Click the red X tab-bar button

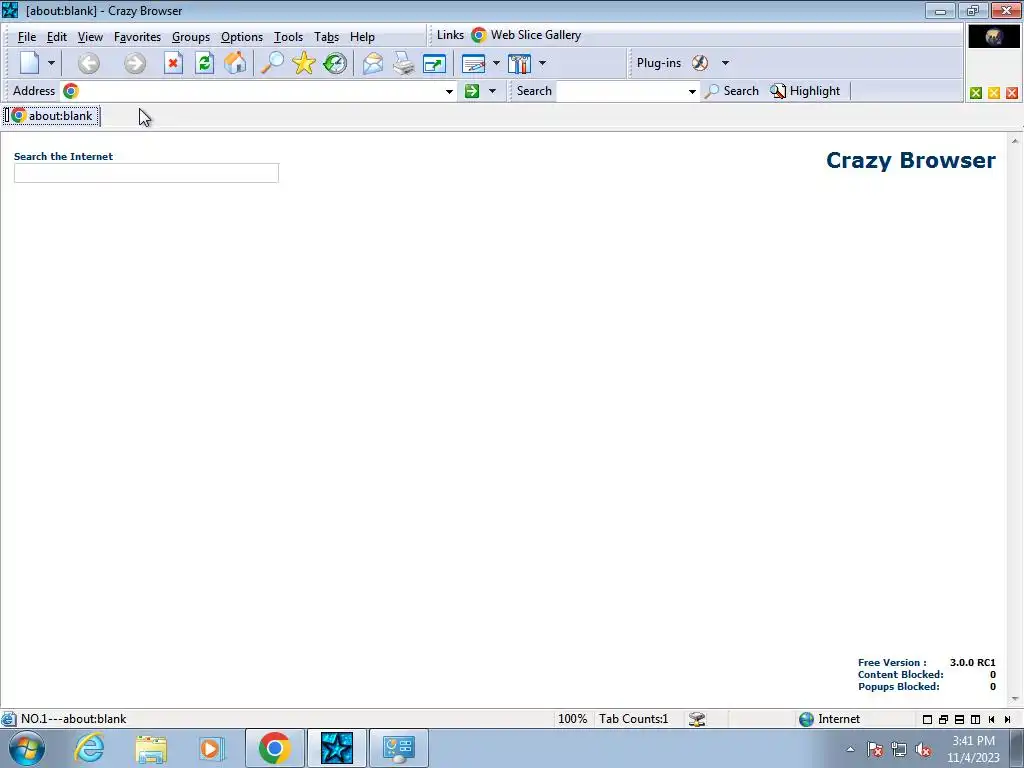[x=1012, y=93]
